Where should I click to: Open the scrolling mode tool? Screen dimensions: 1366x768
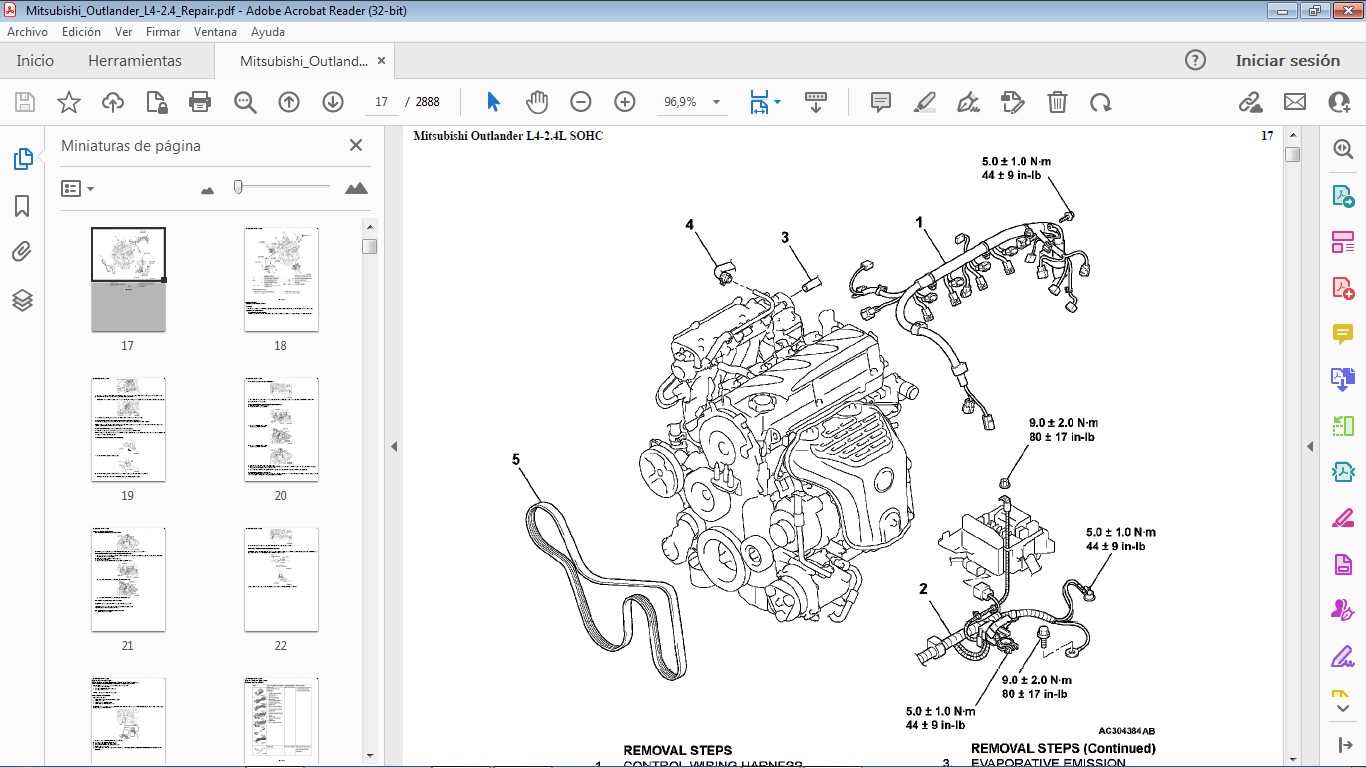tap(816, 102)
